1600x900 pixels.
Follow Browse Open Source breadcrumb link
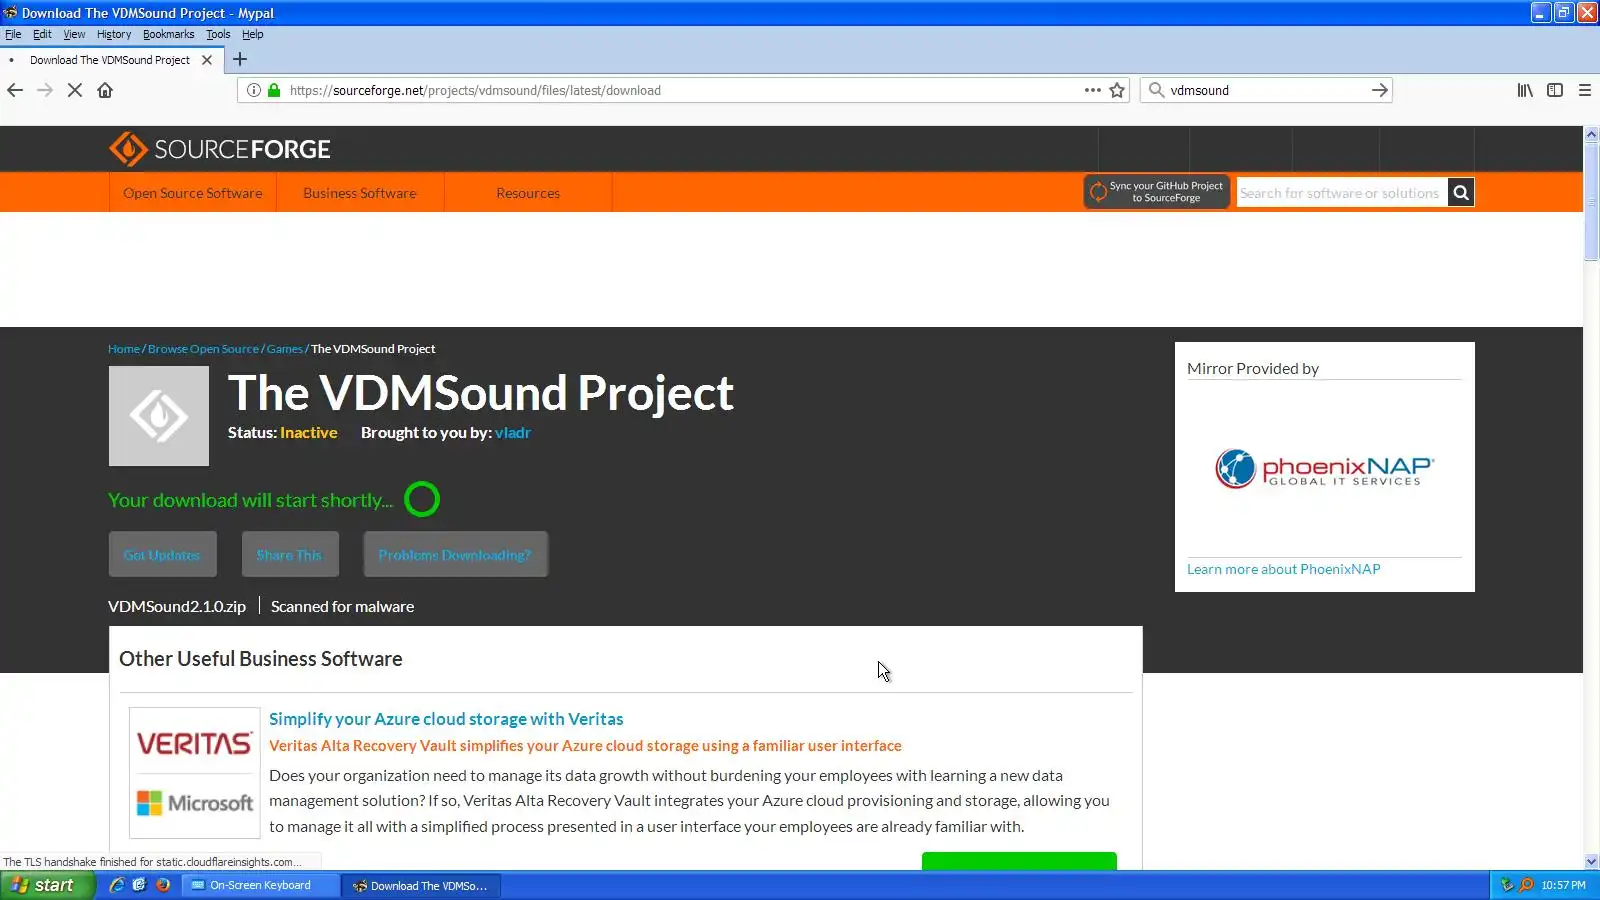(203, 349)
